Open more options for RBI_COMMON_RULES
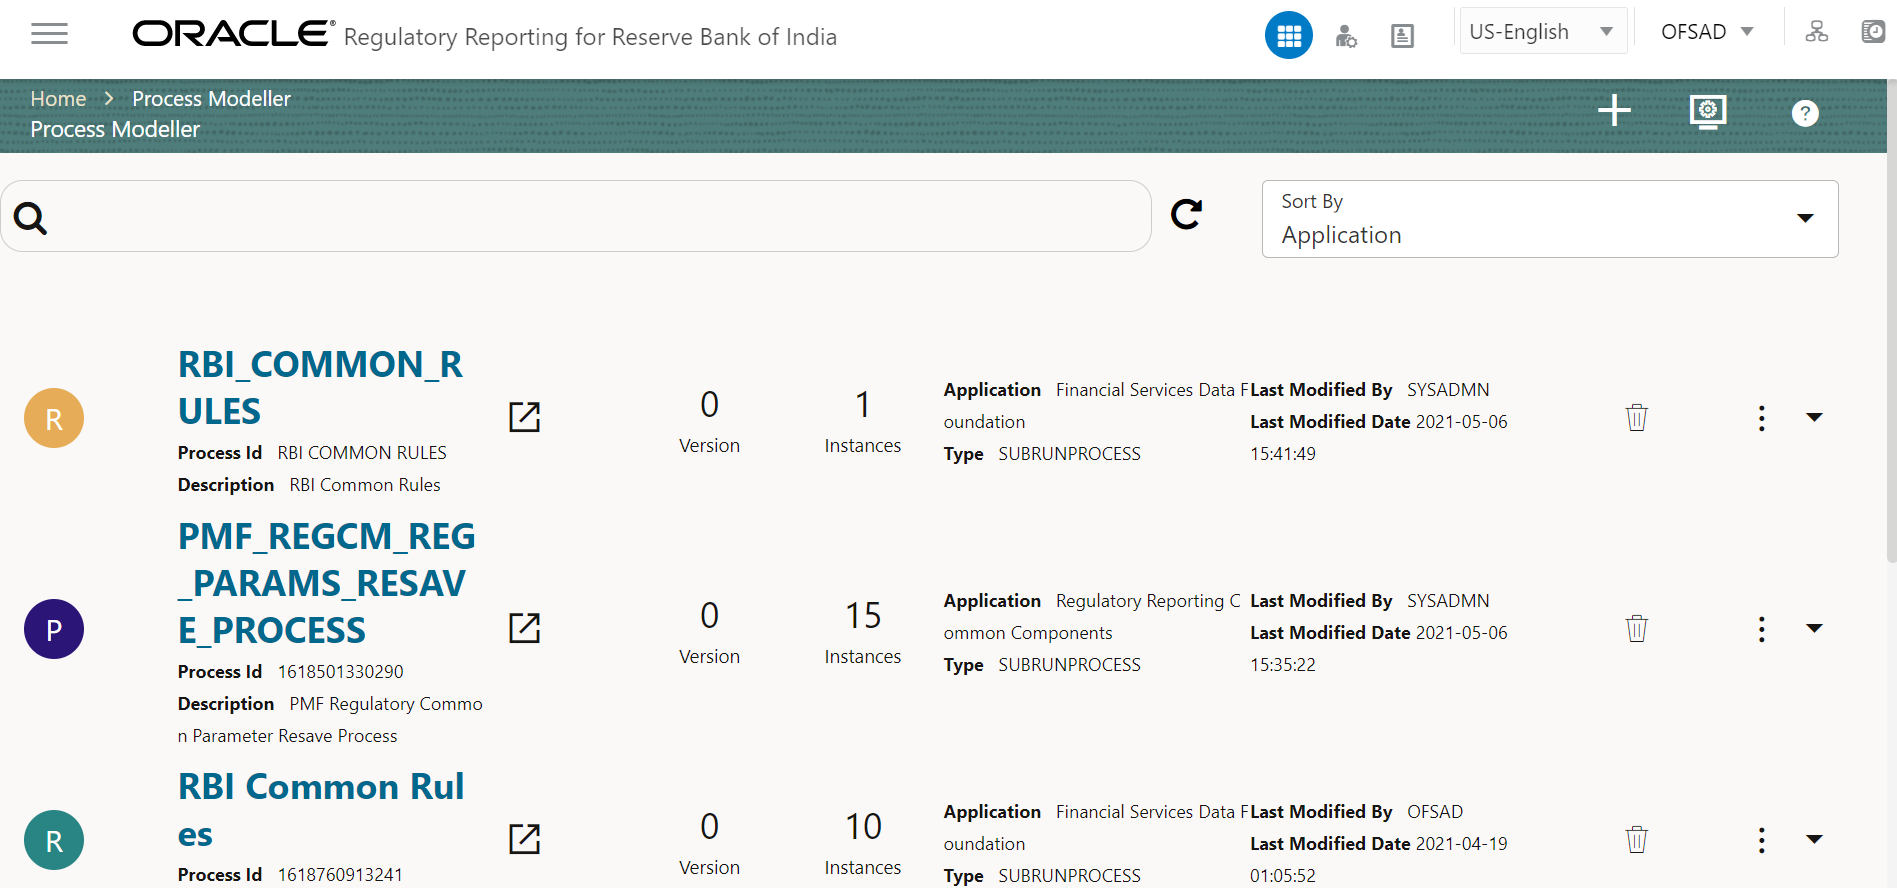 (x=1761, y=418)
